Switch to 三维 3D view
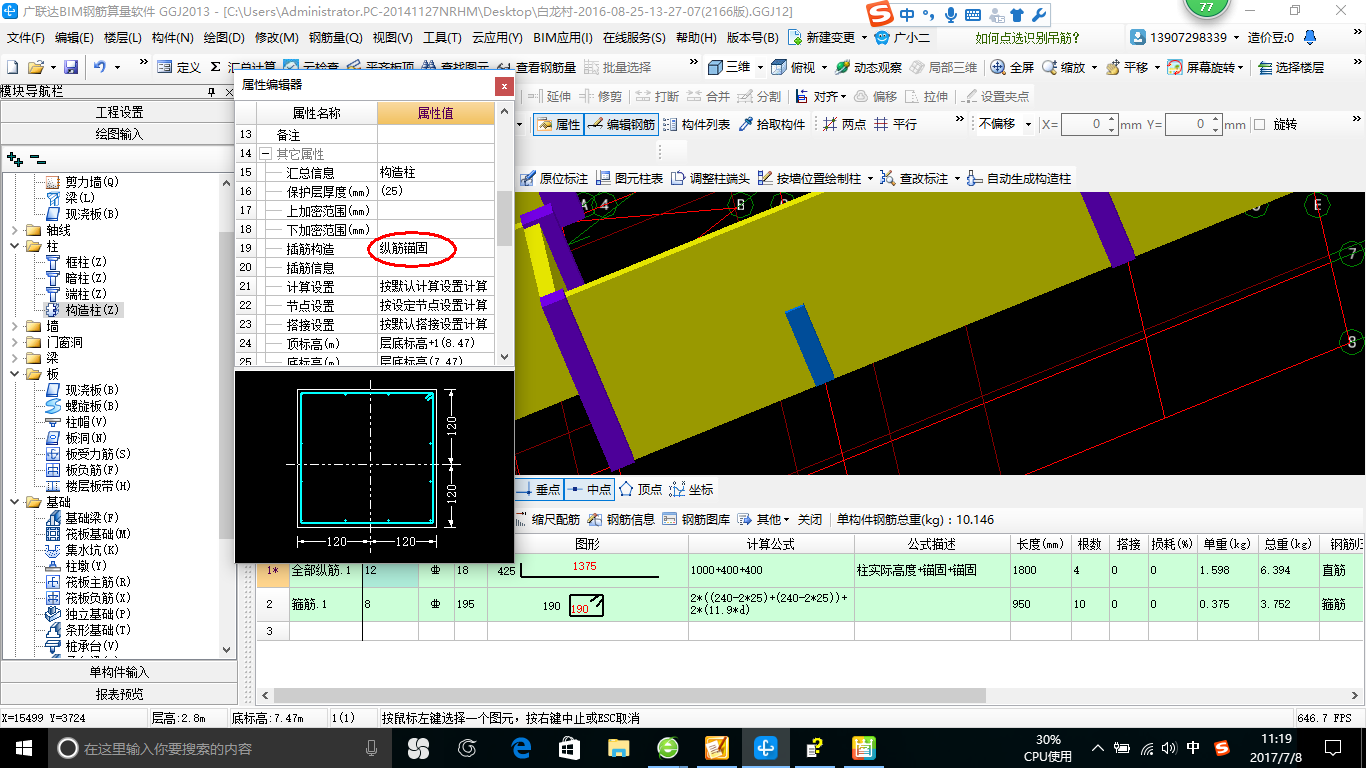 [x=730, y=67]
